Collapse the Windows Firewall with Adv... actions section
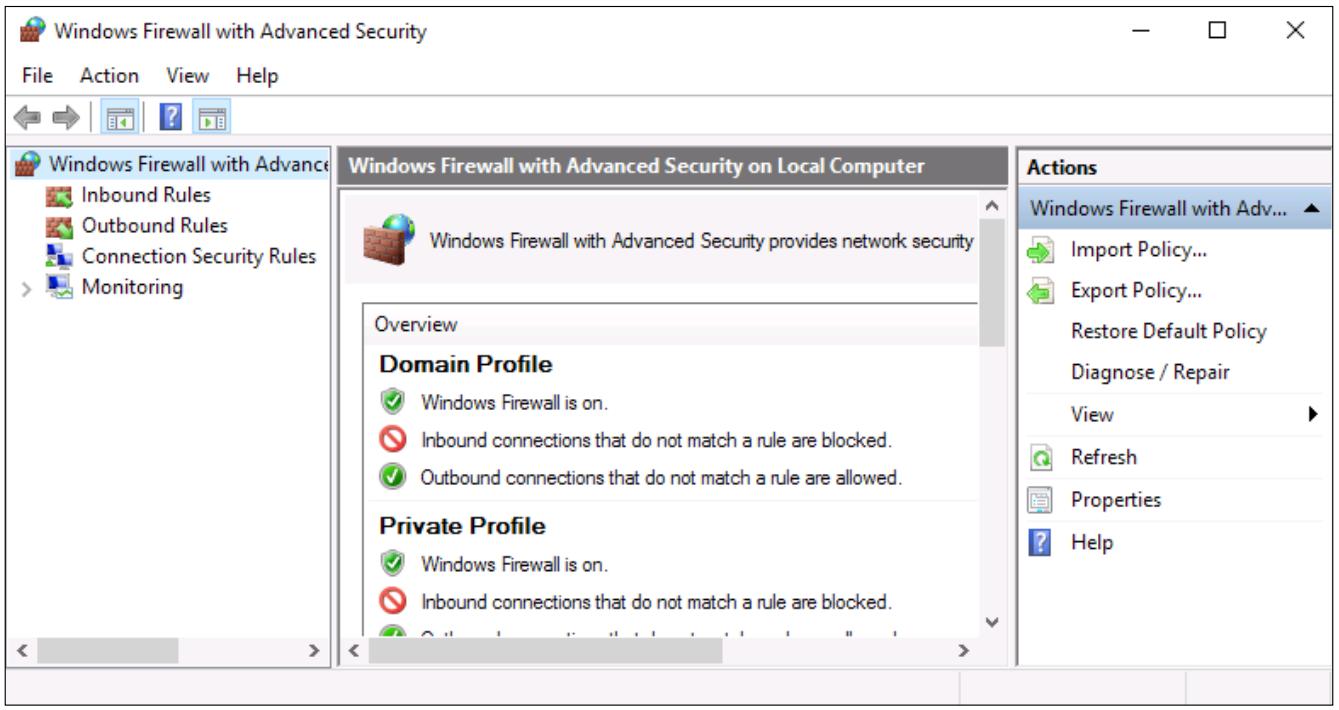Viewport: 1339px width, 710px height. pyautogui.click(x=1311, y=209)
